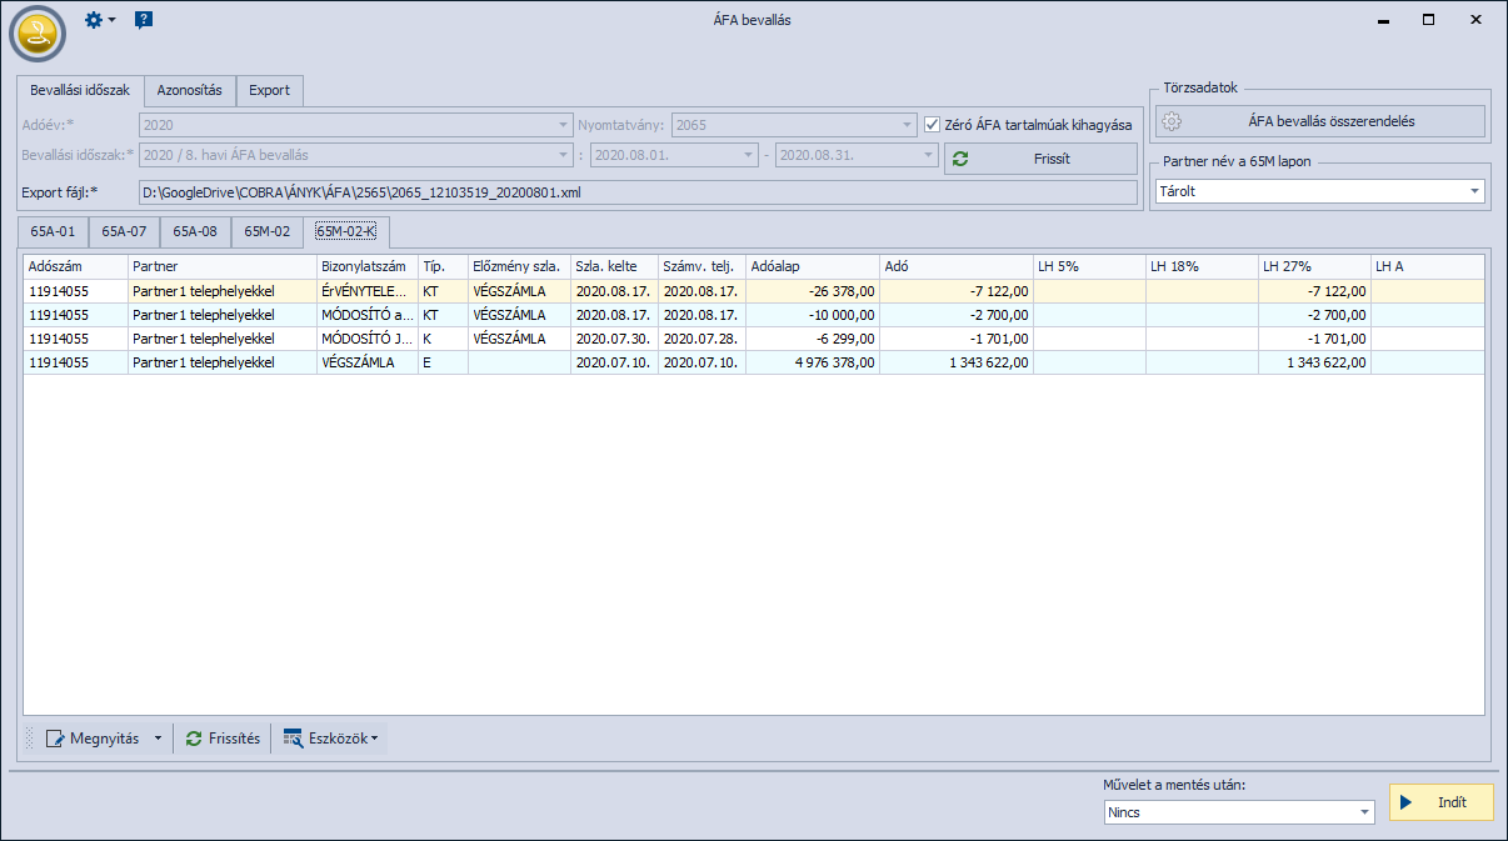1508x841 pixels.
Task: Switch to the Export tab
Action: (269, 90)
